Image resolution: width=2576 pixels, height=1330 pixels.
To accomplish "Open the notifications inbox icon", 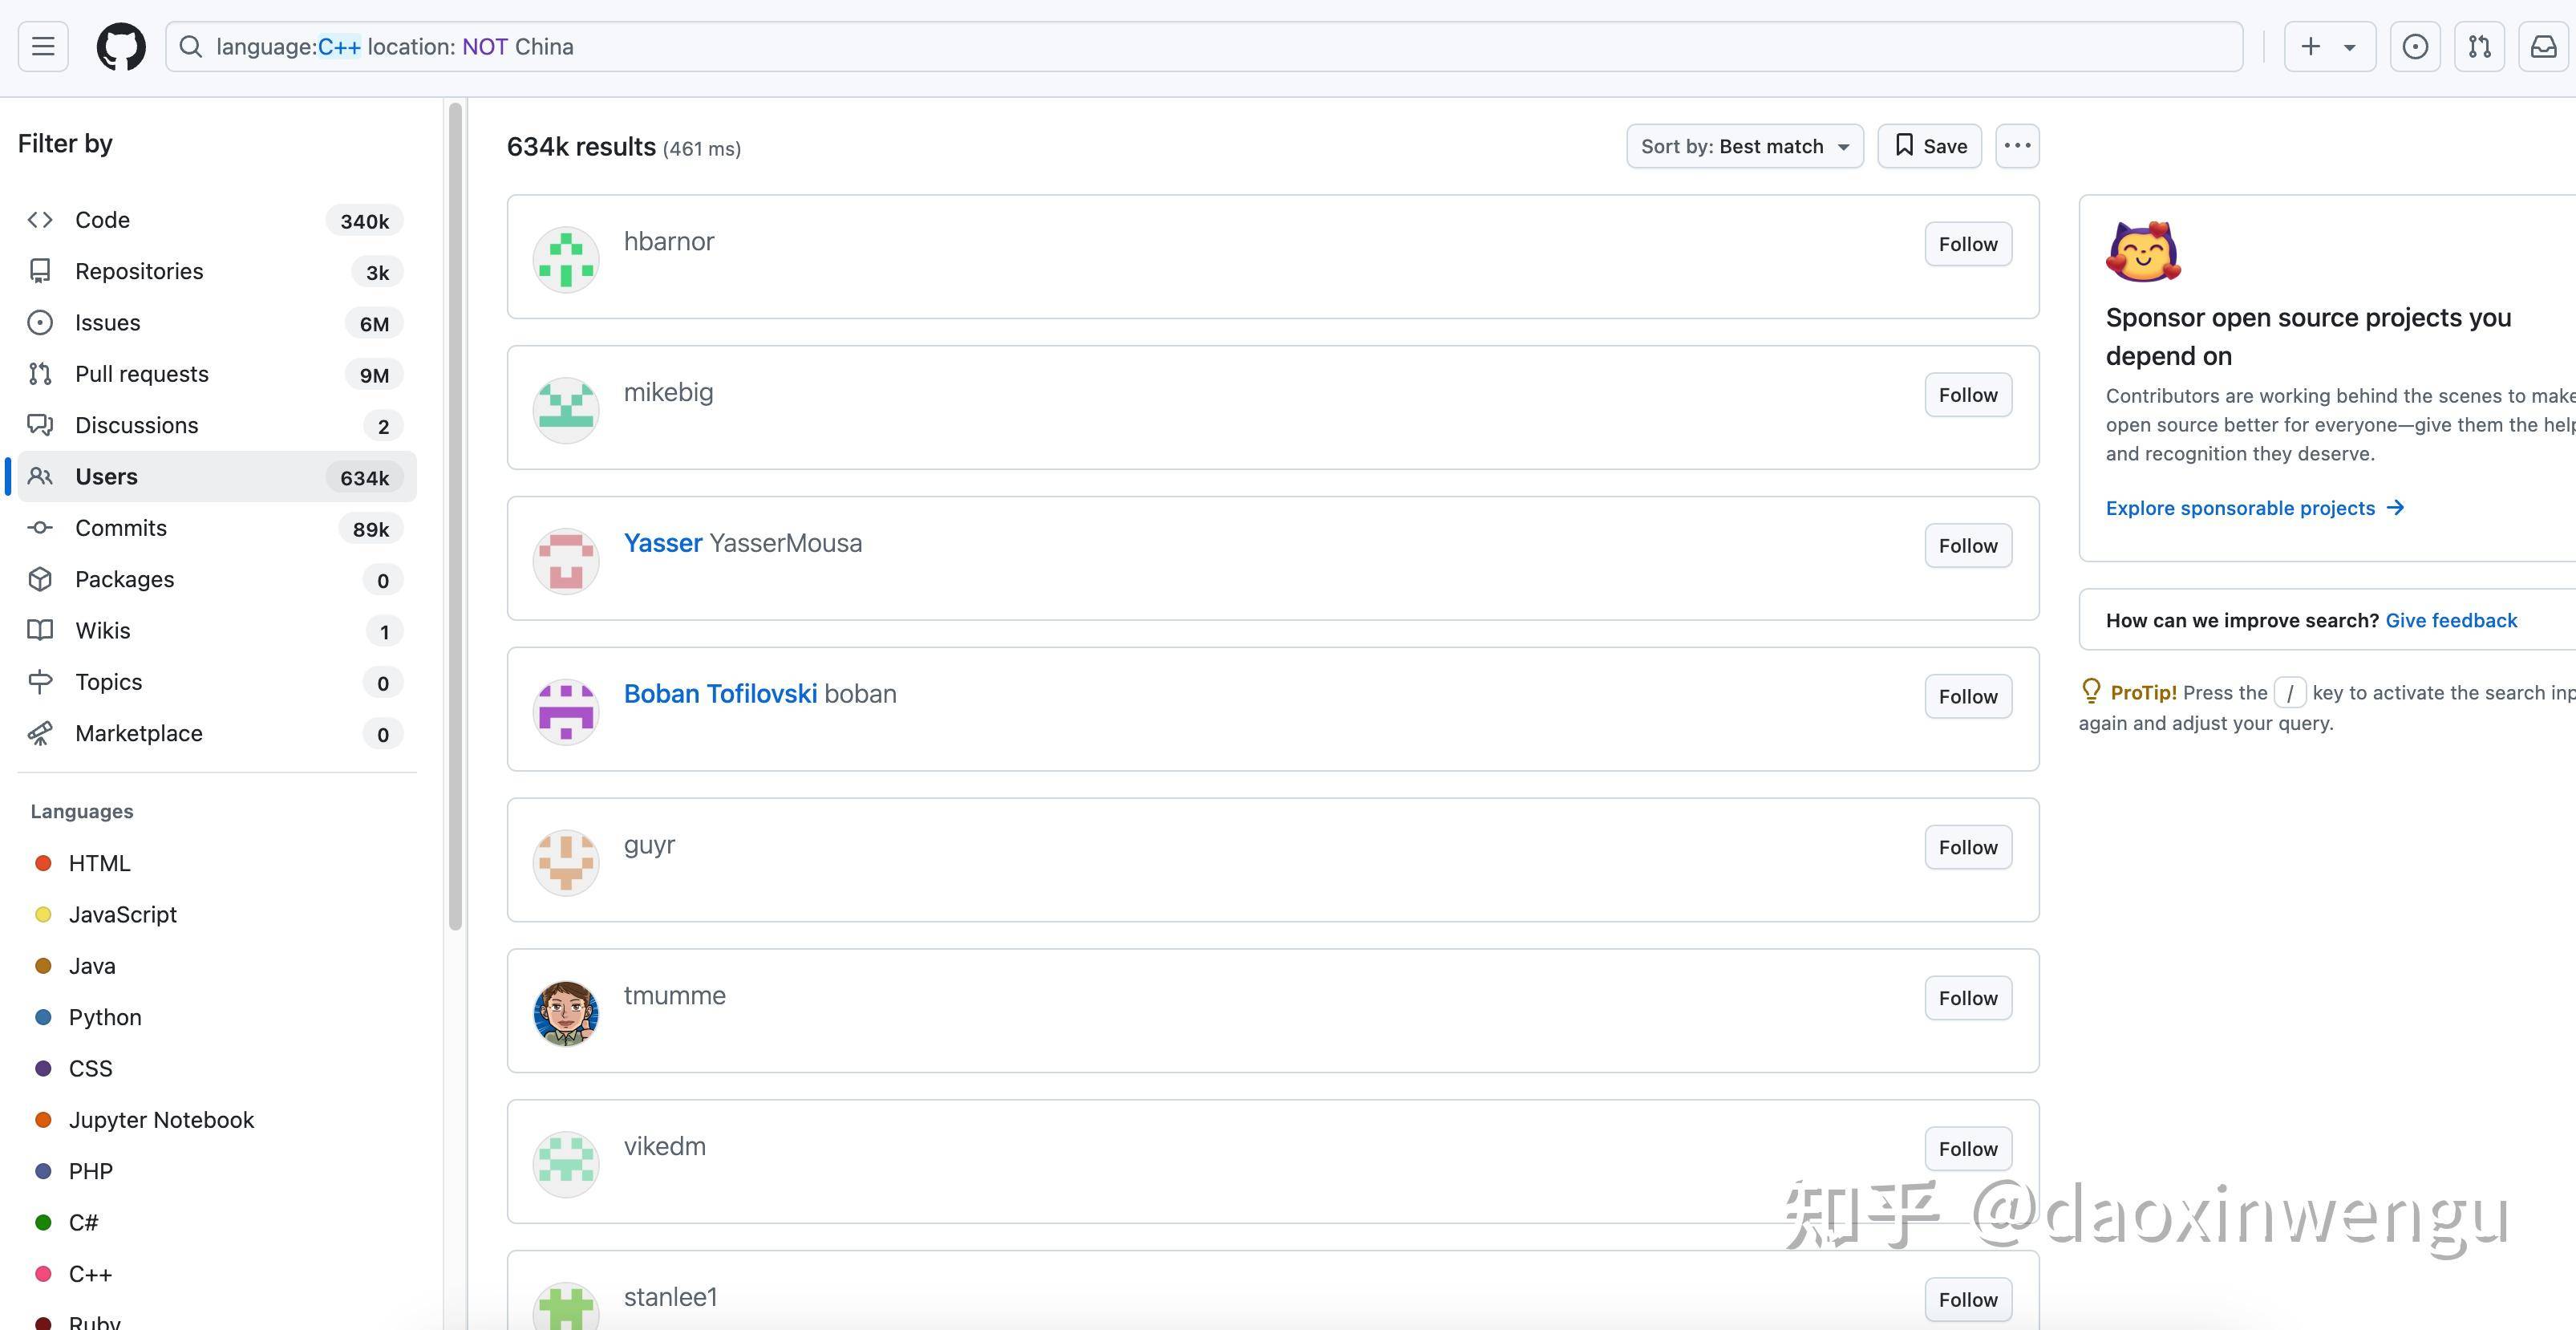I will point(2543,46).
